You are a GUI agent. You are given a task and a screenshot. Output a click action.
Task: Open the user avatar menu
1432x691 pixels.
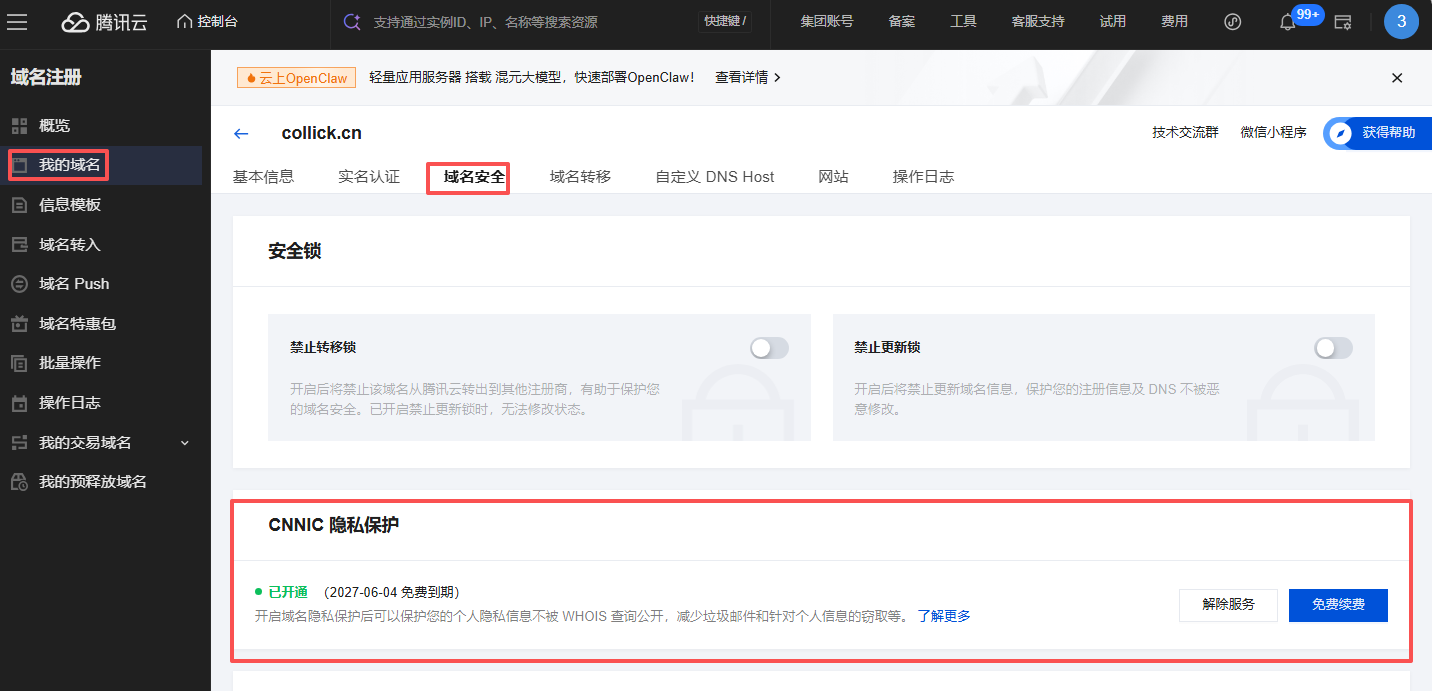coord(1401,22)
